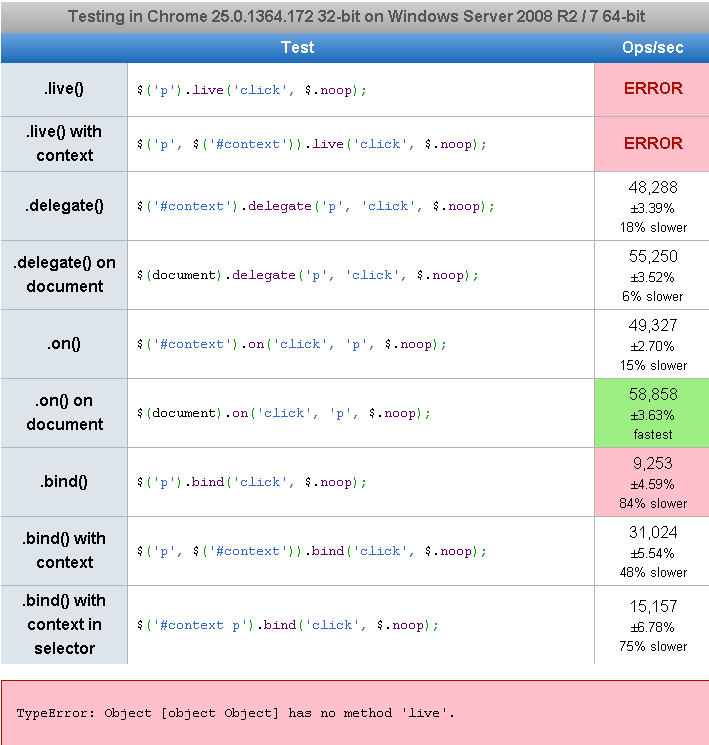Screen dimensions: 709x745
Task: Click the green 58,858 fastest result cell
Action: click(x=652, y=413)
